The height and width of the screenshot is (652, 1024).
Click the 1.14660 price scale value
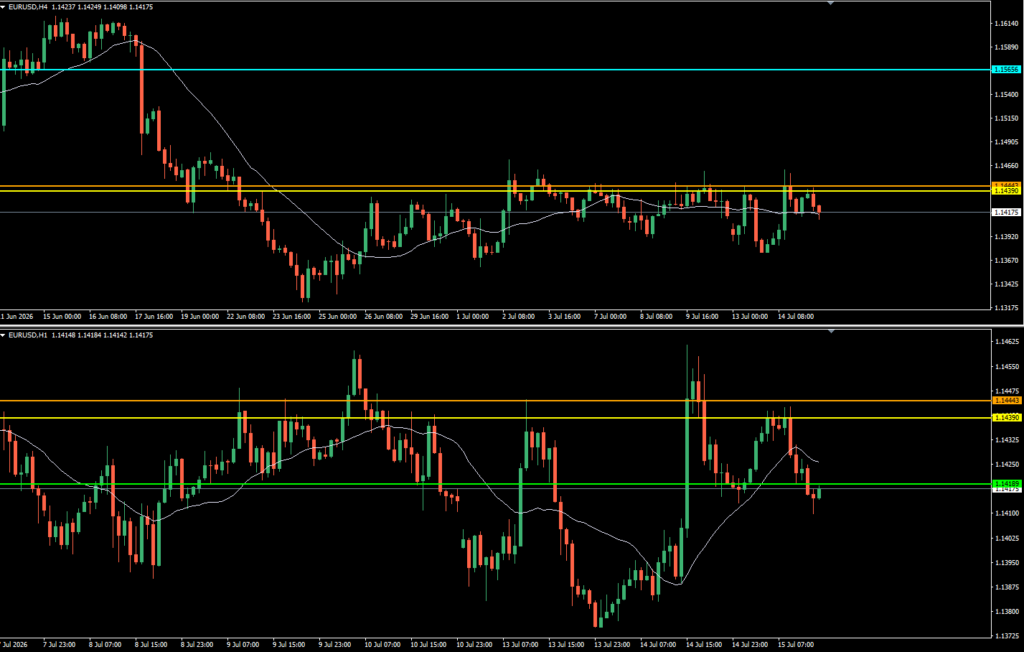pos(1006,166)
